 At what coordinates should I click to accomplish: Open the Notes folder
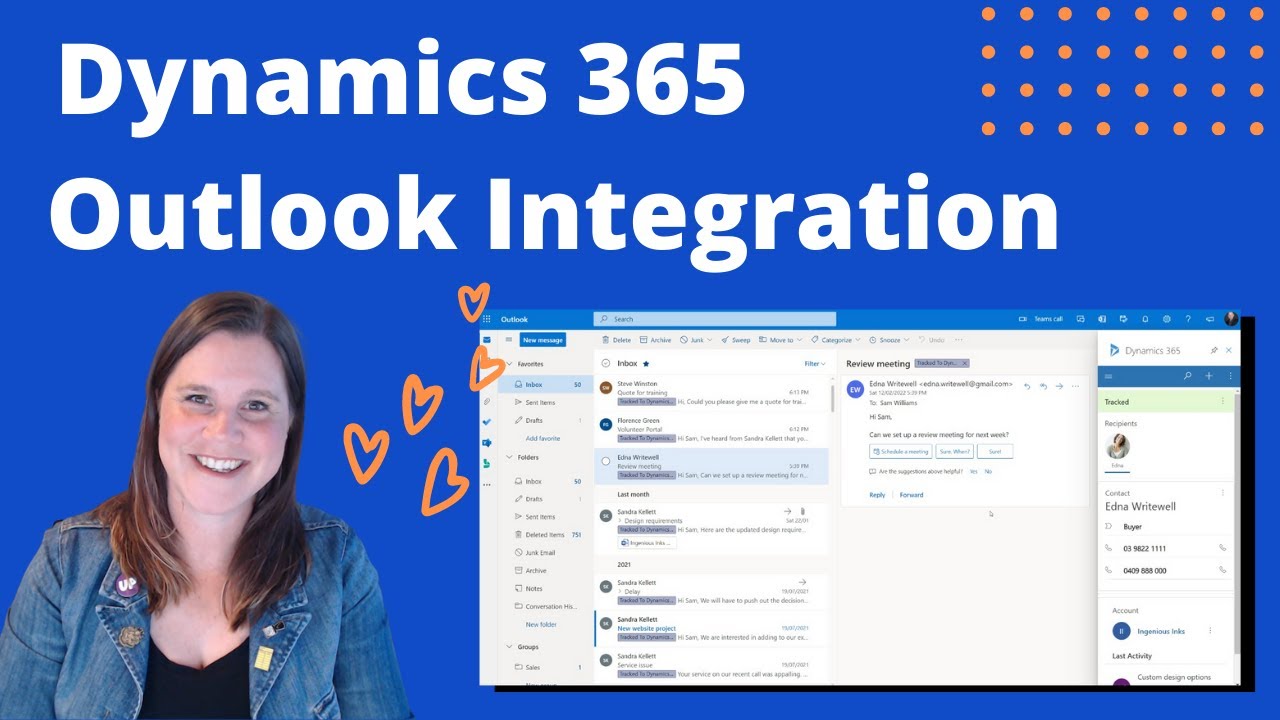coord(548,588)
